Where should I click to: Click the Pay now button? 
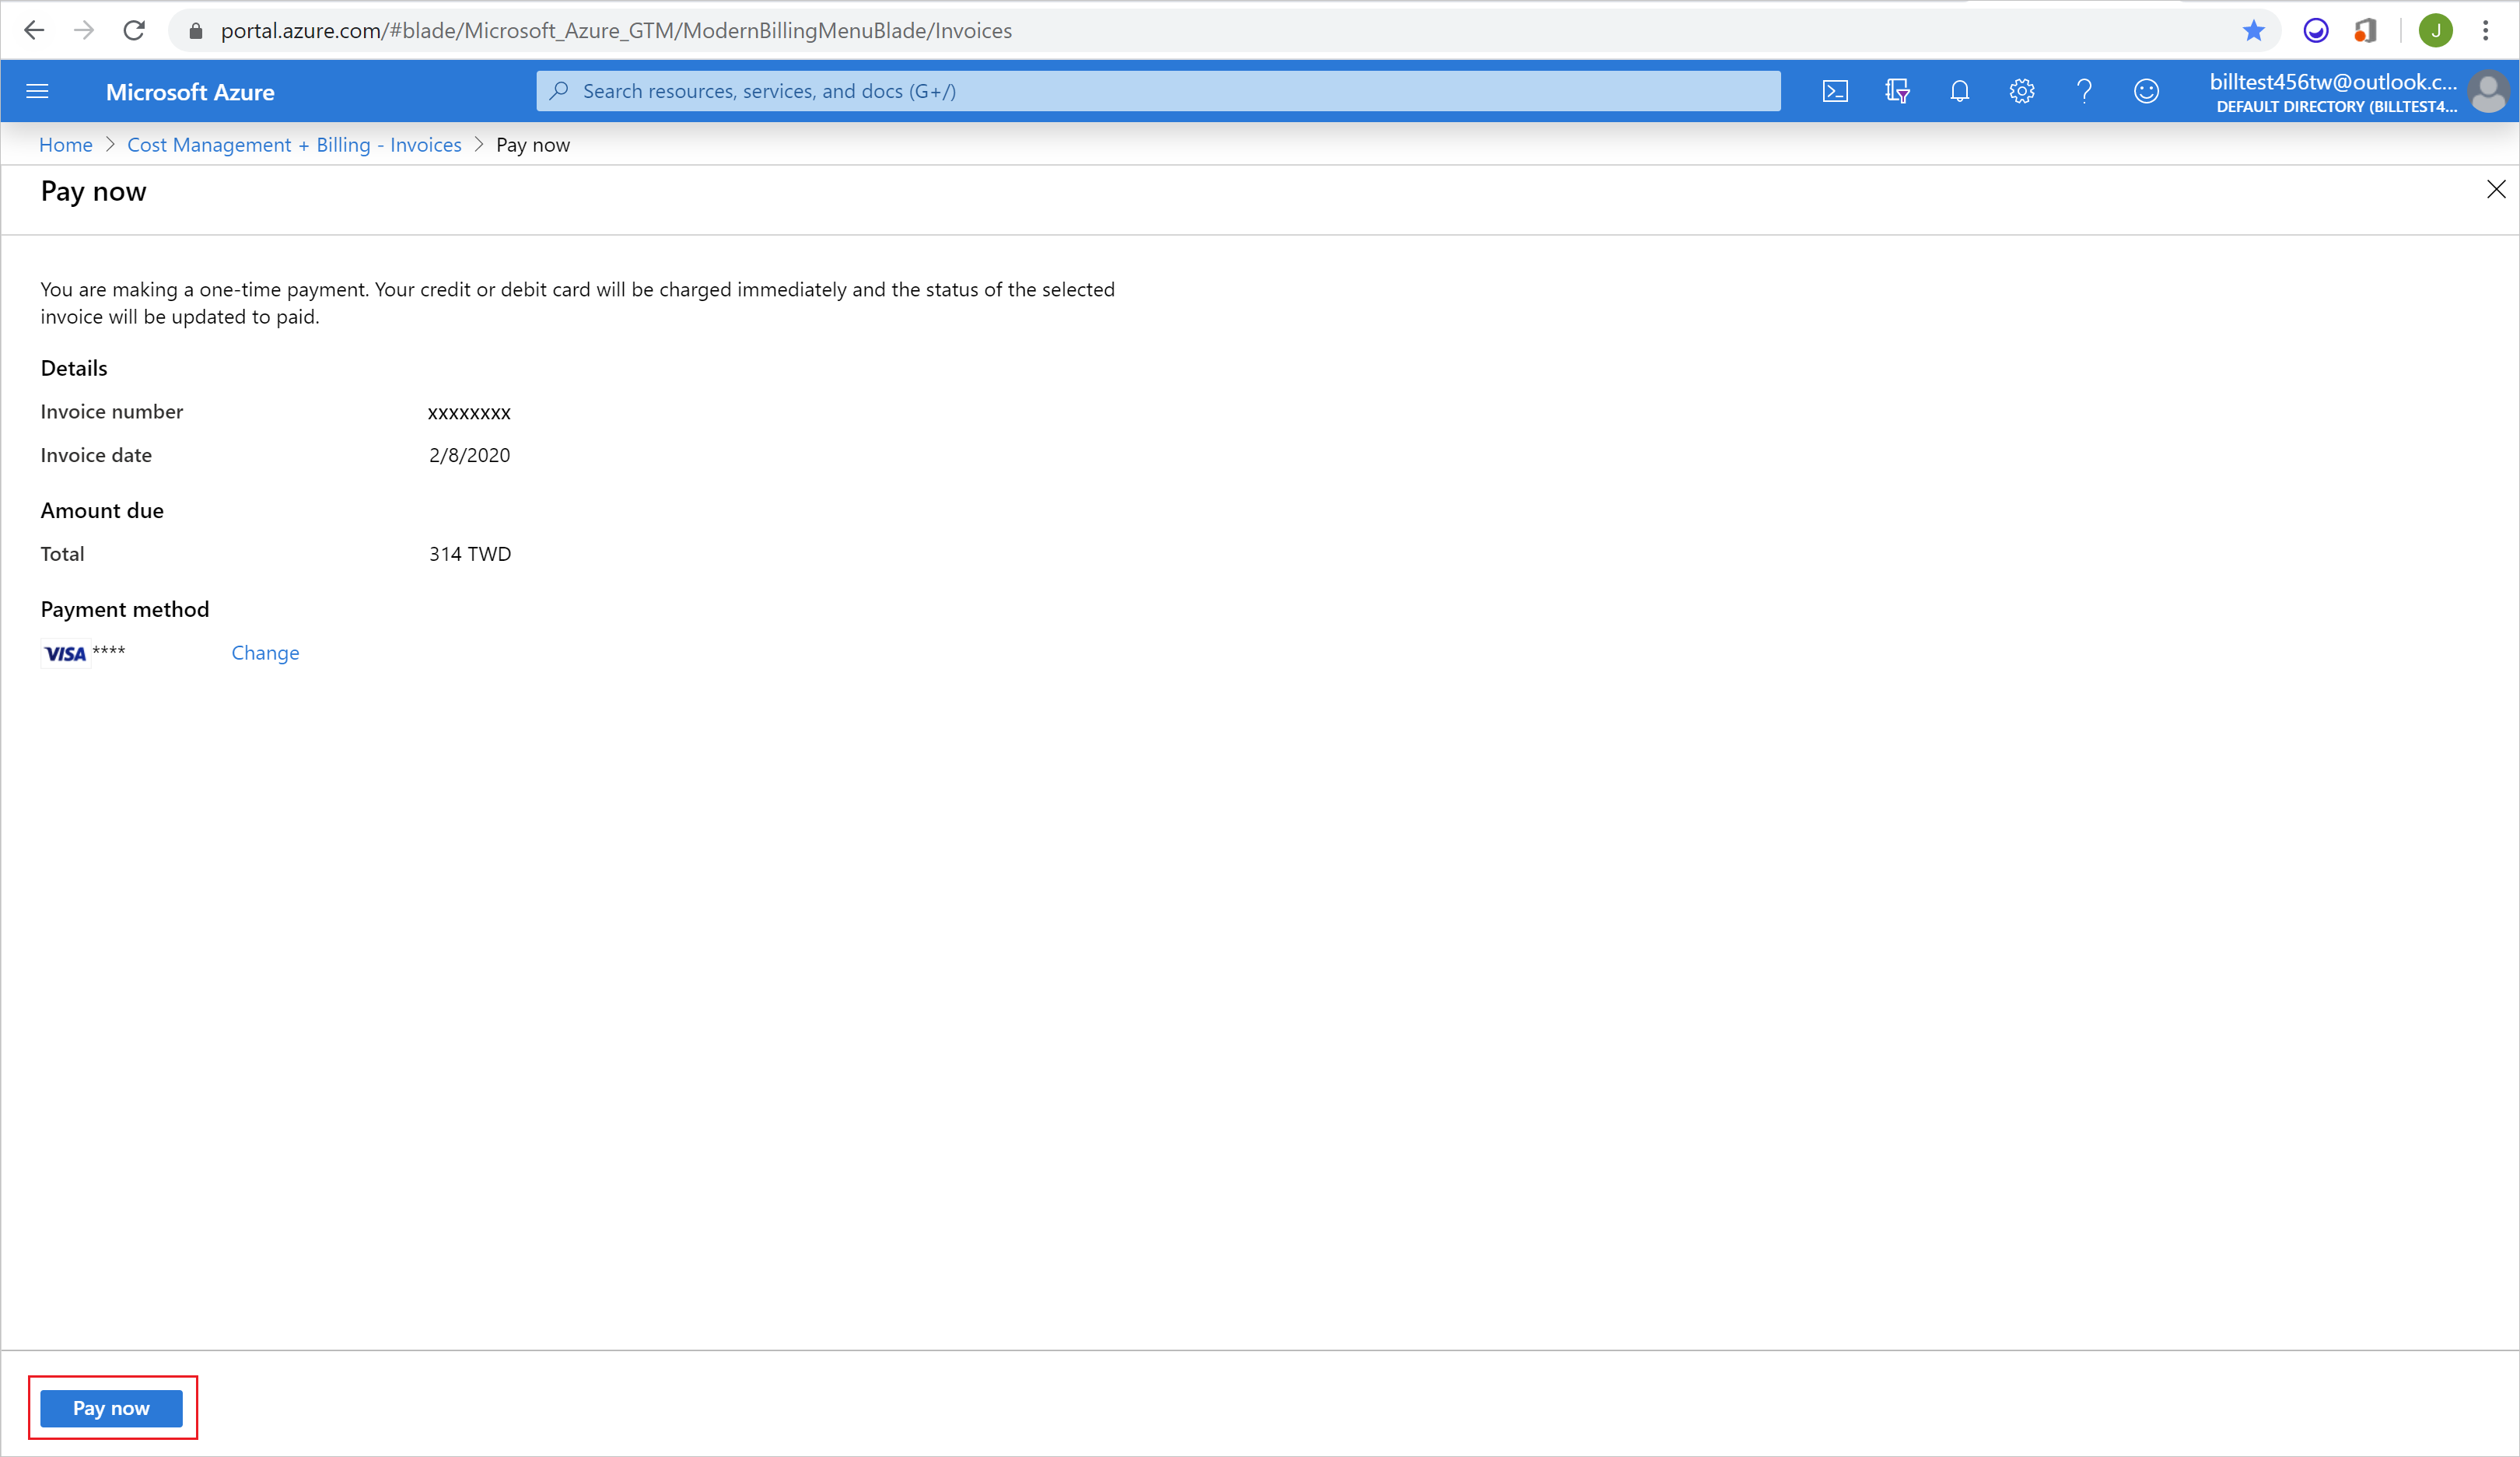[113, 1406]
